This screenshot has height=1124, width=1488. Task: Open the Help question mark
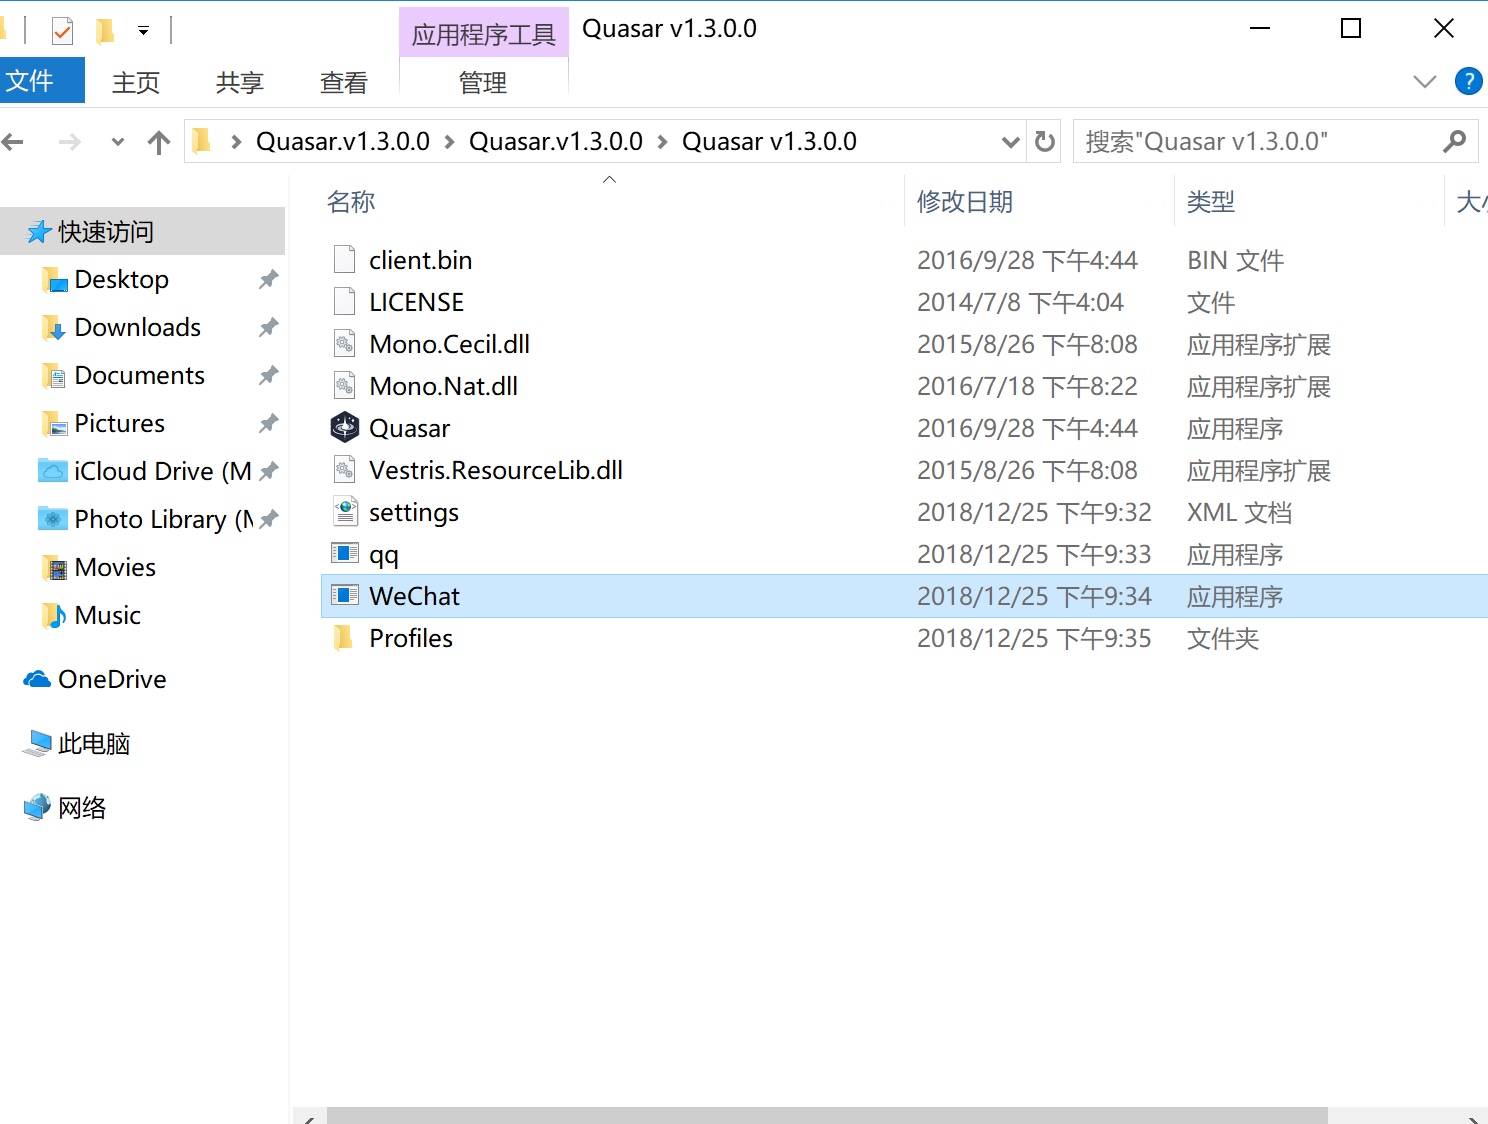click(x=1468, y=81)
